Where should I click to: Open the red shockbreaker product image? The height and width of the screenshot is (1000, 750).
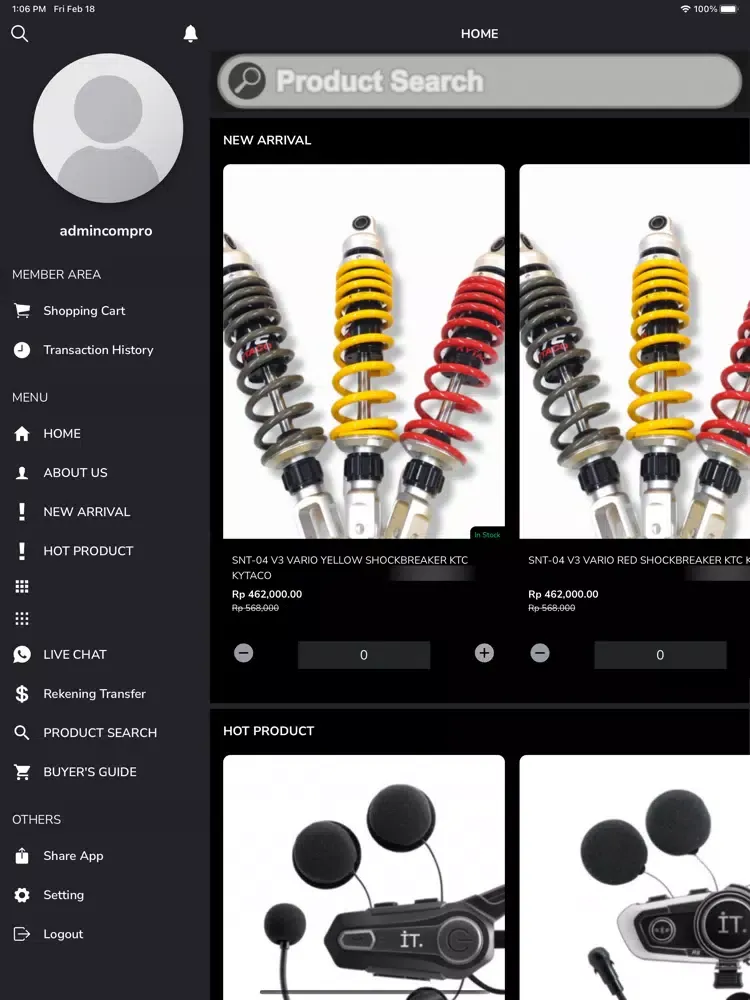click(x=635, y=351)
